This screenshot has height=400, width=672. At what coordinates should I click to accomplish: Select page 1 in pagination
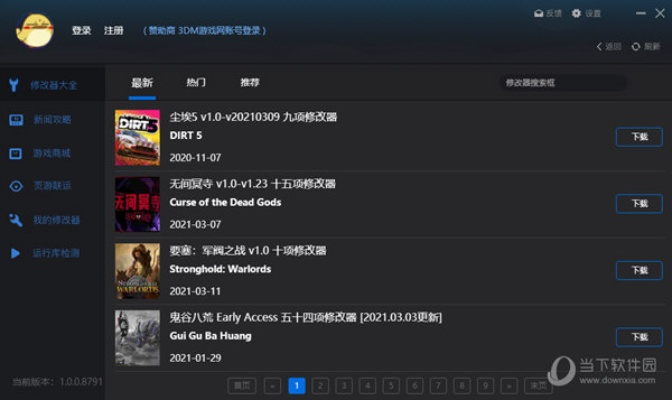(x=297, y=386)
